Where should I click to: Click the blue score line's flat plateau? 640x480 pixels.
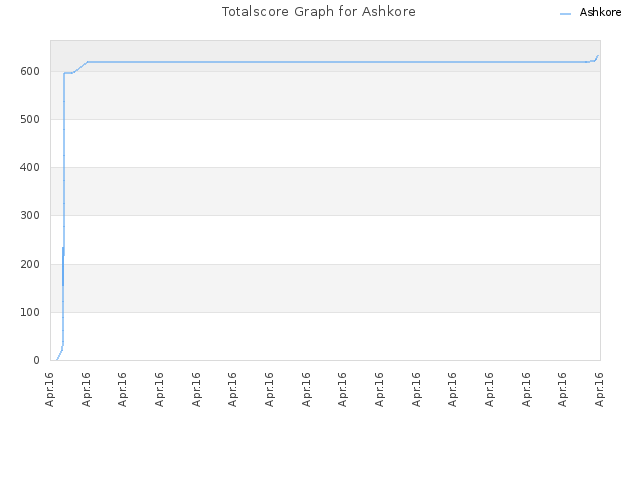click(x=337, y=62)
